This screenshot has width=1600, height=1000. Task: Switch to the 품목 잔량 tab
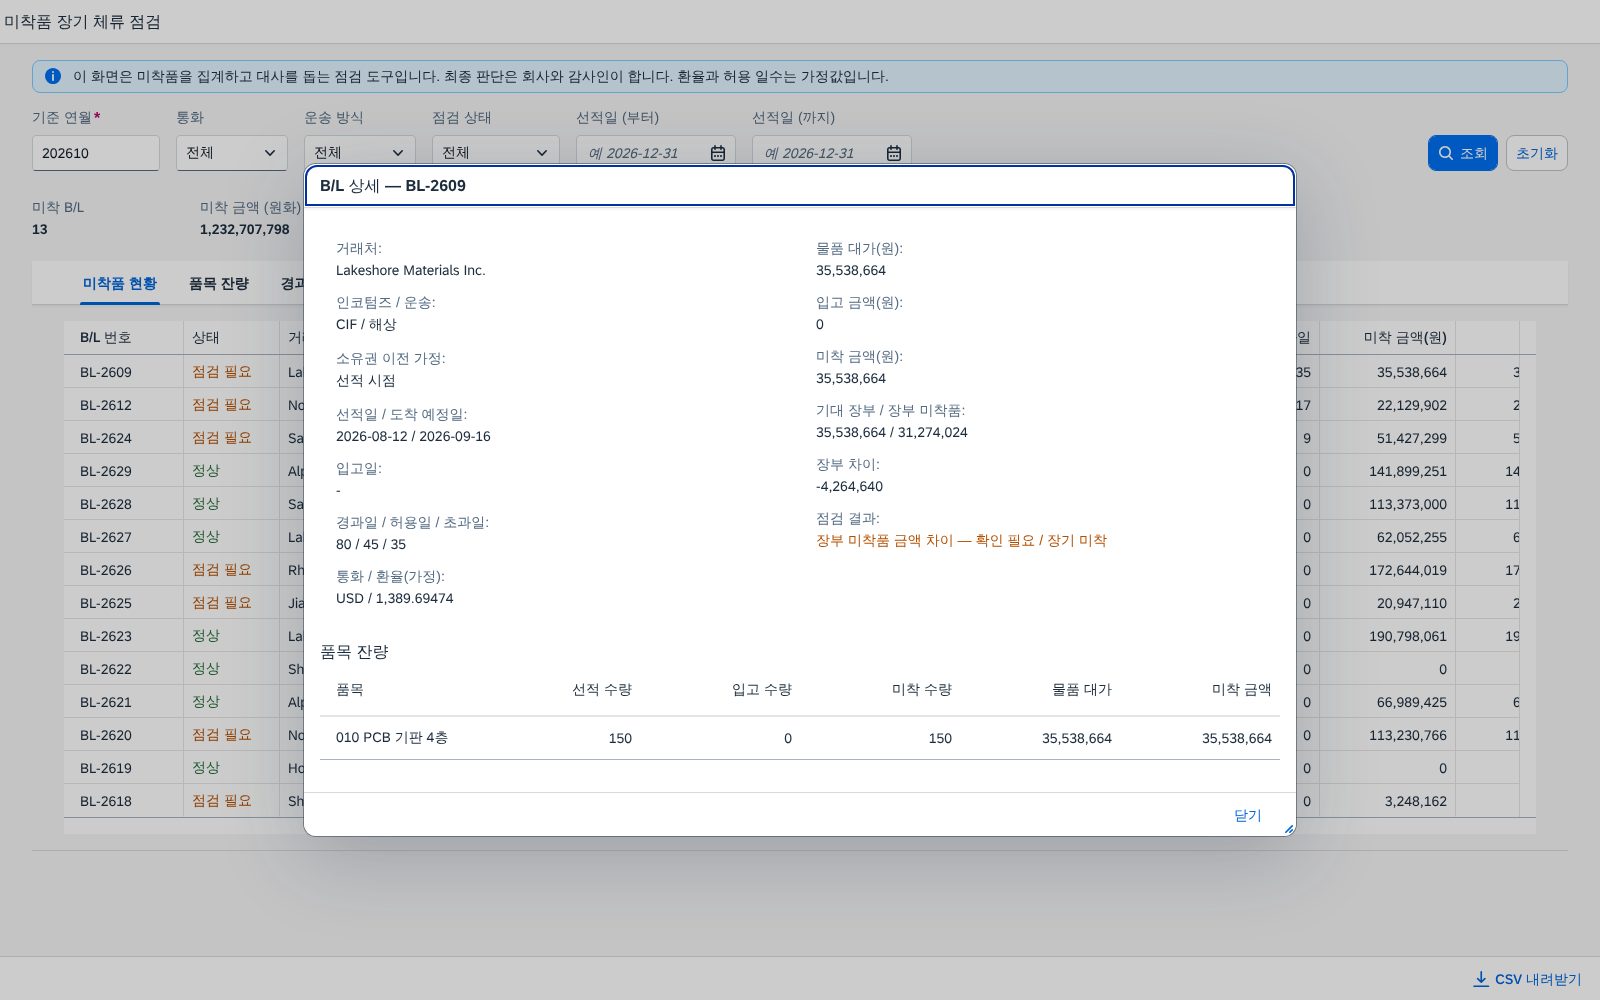[x=219, y=284]
